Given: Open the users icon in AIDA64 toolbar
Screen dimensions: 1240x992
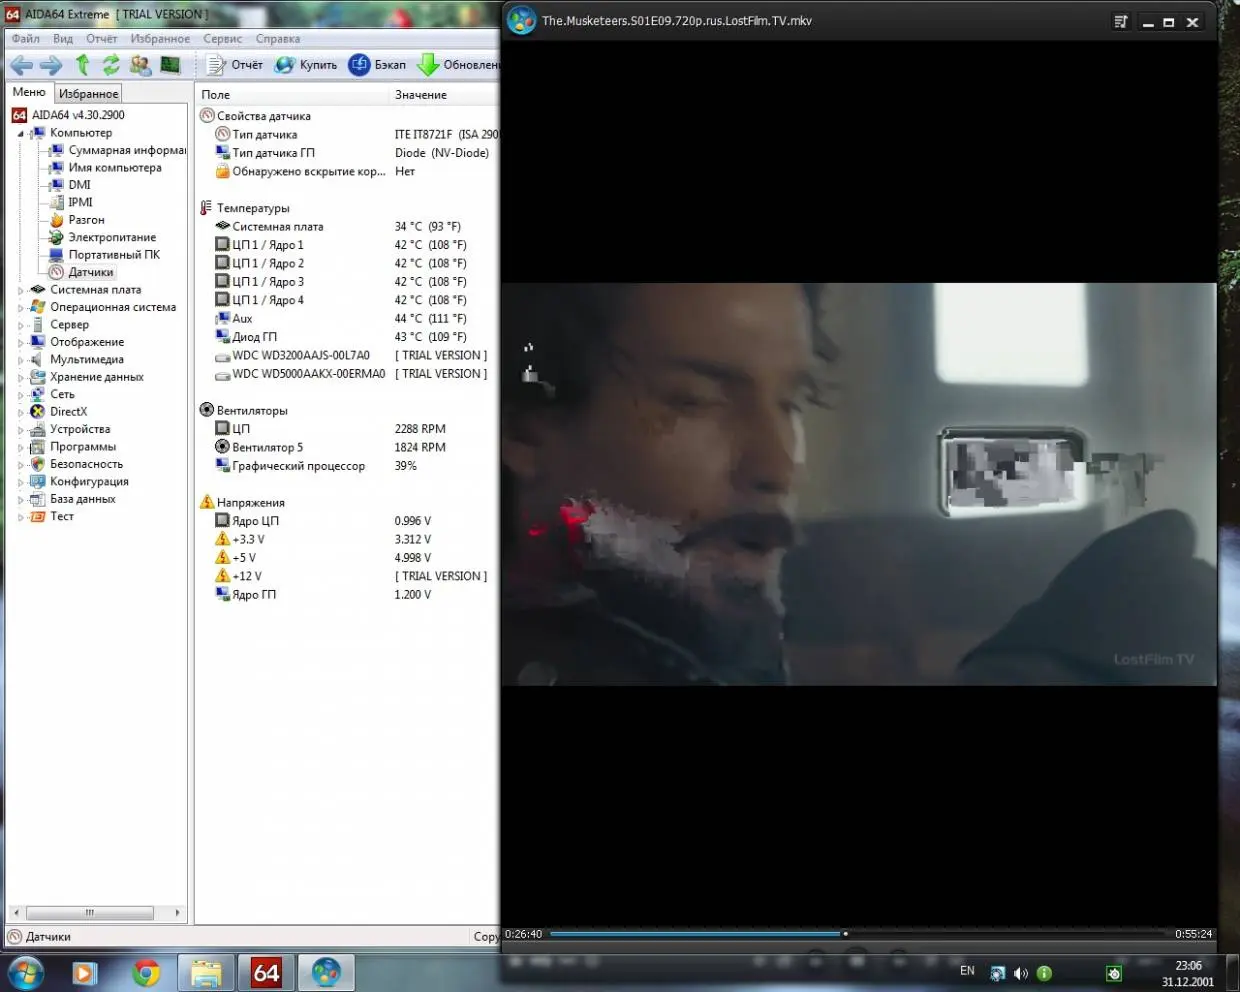Looking at the screenshot, I should pos(140,65).
